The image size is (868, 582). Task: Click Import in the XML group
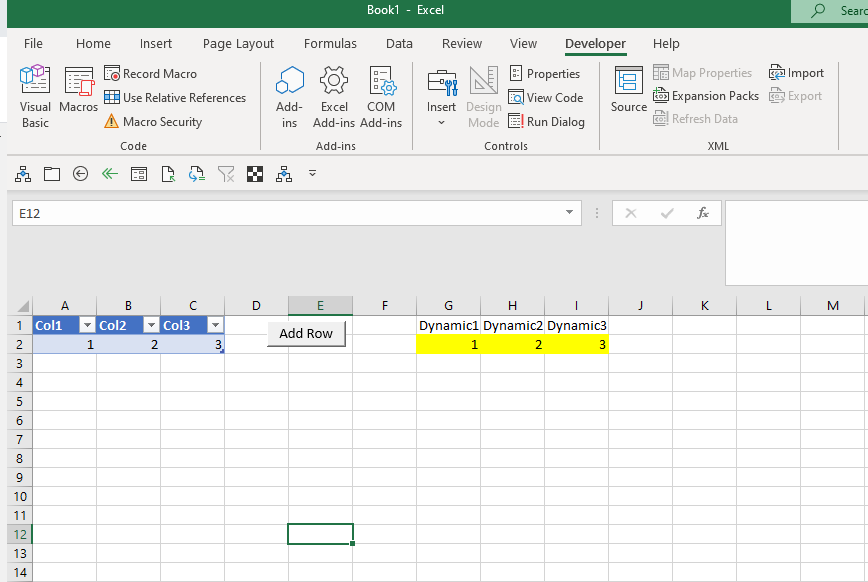coord(796,73)
